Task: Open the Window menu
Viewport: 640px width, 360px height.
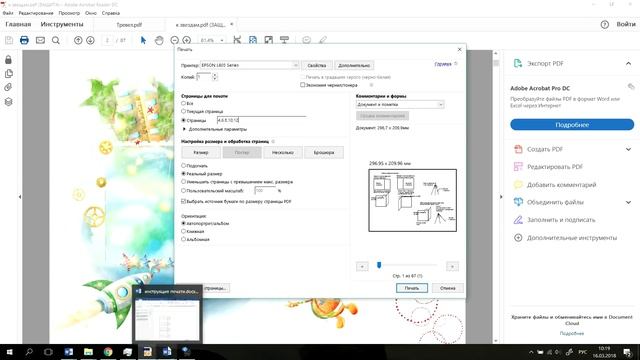Action: click(91, 13)
